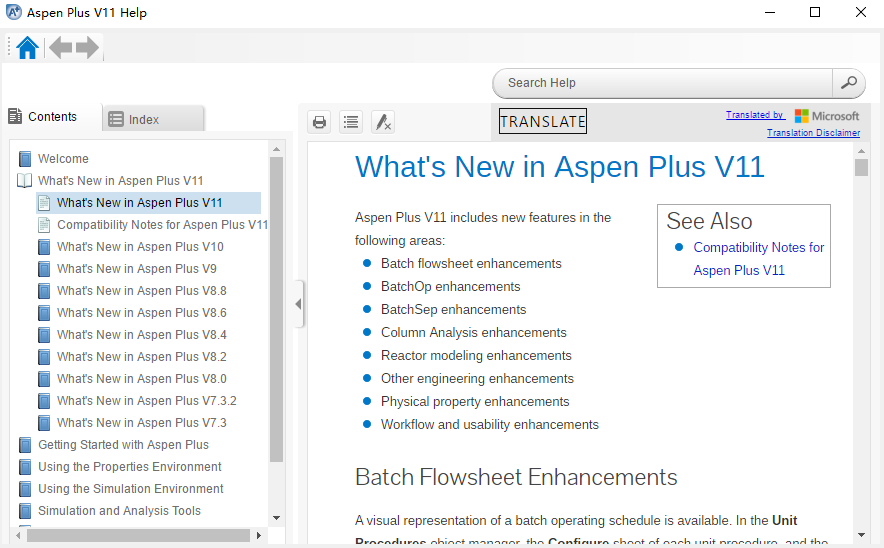Navigate back with the left arrow

[x=60, y=47]
